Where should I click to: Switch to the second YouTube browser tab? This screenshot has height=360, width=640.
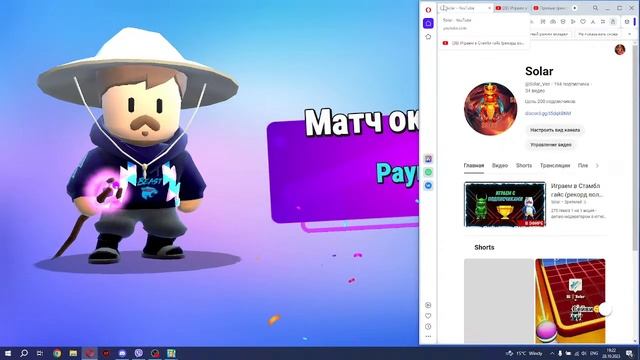click(512, 8)
